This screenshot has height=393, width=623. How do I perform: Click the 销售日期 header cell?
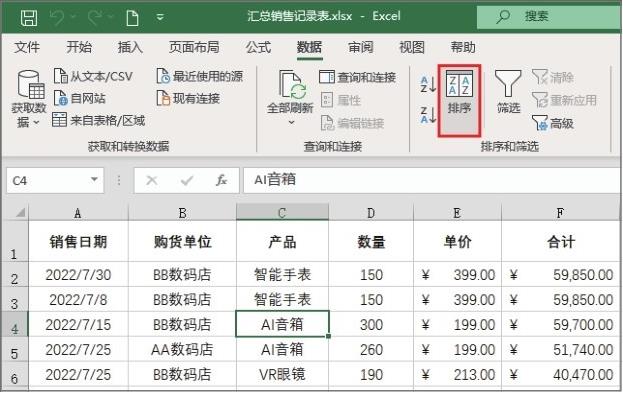point(78,241)
